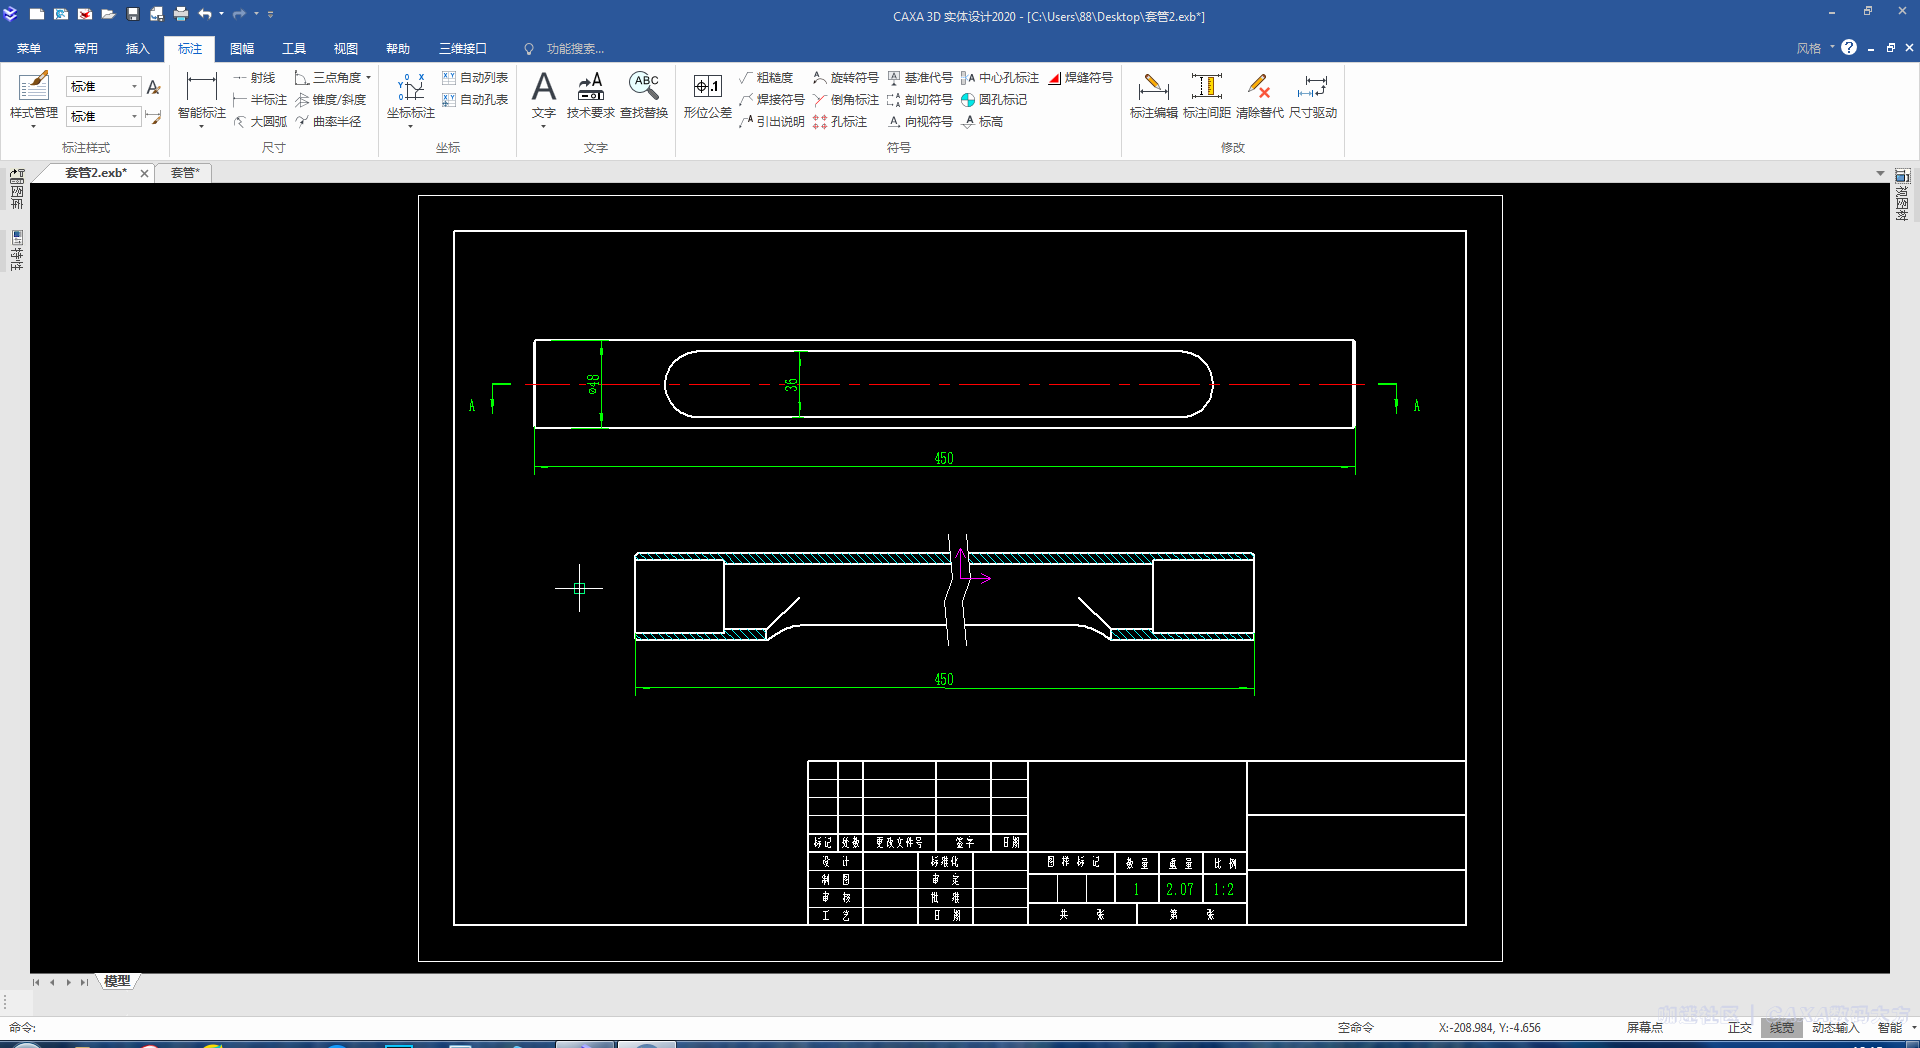Select the 孔标注 hole annotation tool
The height and width of the screenshot is (1048, 1920).
tap(840, 122)
